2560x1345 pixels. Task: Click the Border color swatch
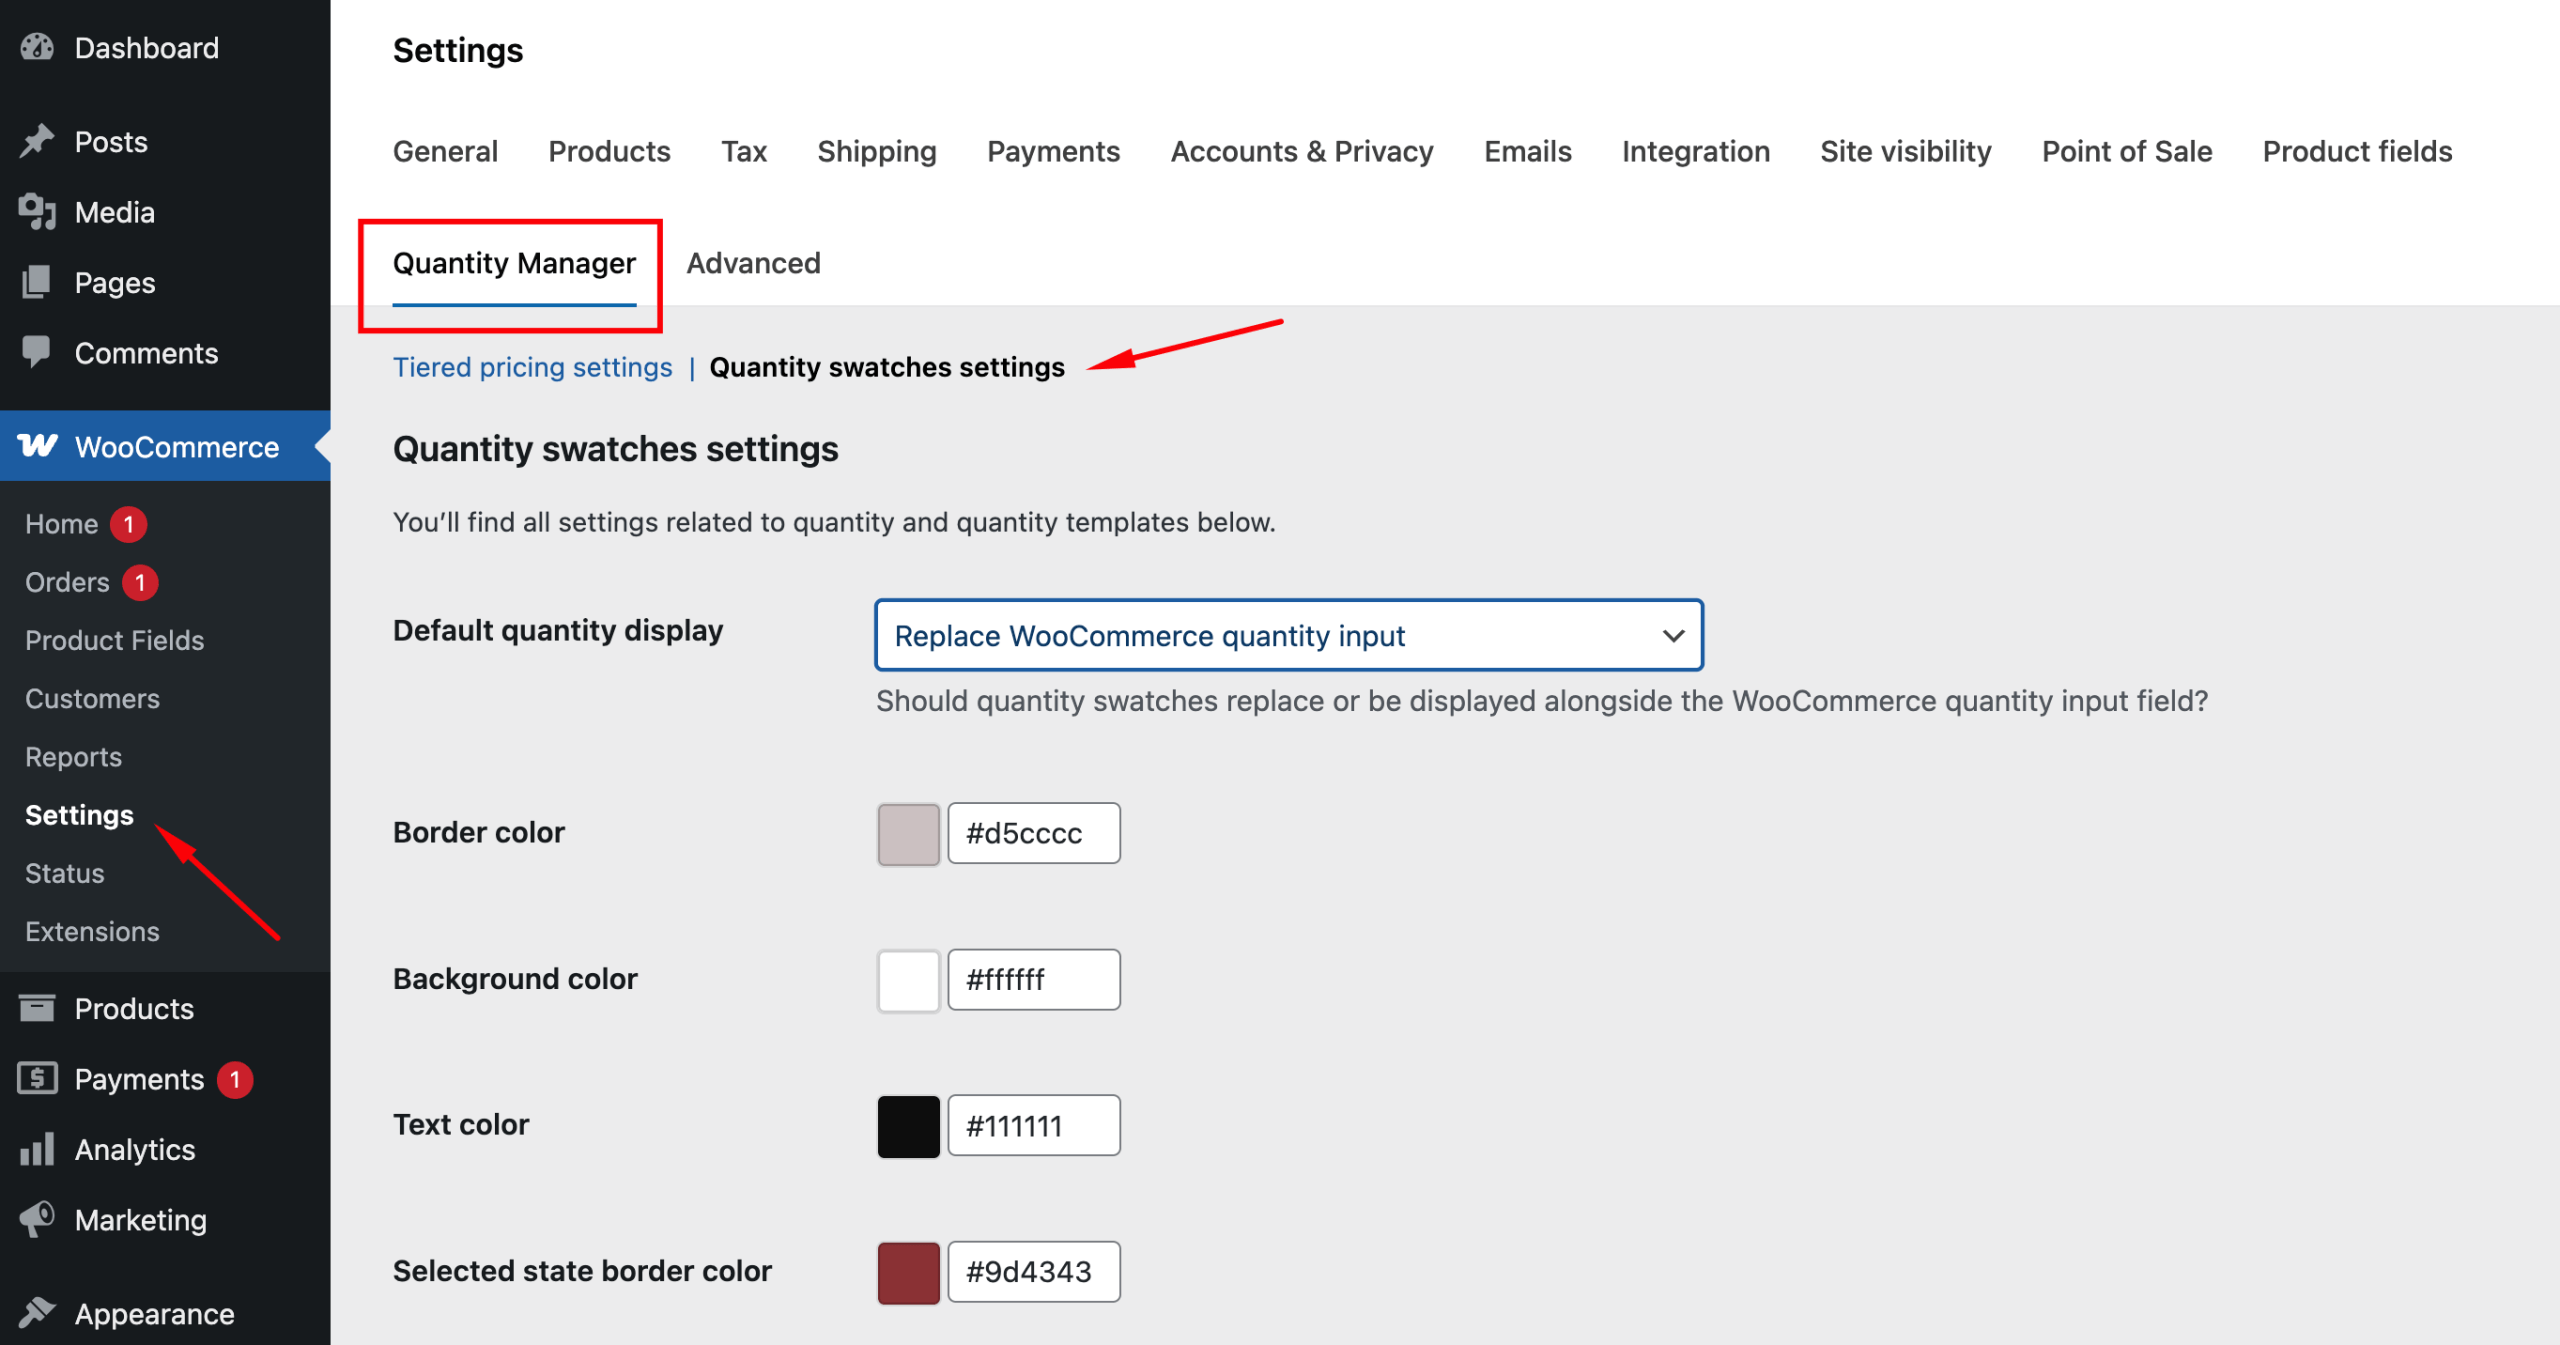tap(907, 832)
